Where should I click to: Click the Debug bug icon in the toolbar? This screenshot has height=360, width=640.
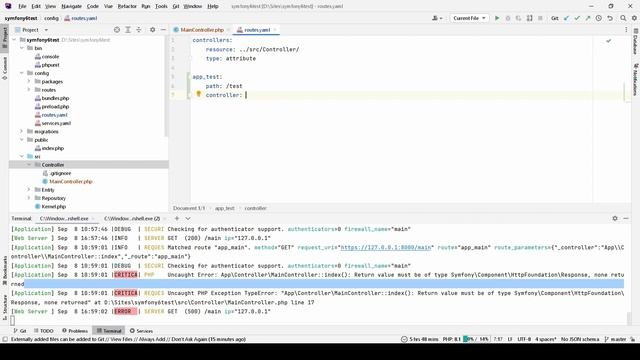click(x=508, y=18)
